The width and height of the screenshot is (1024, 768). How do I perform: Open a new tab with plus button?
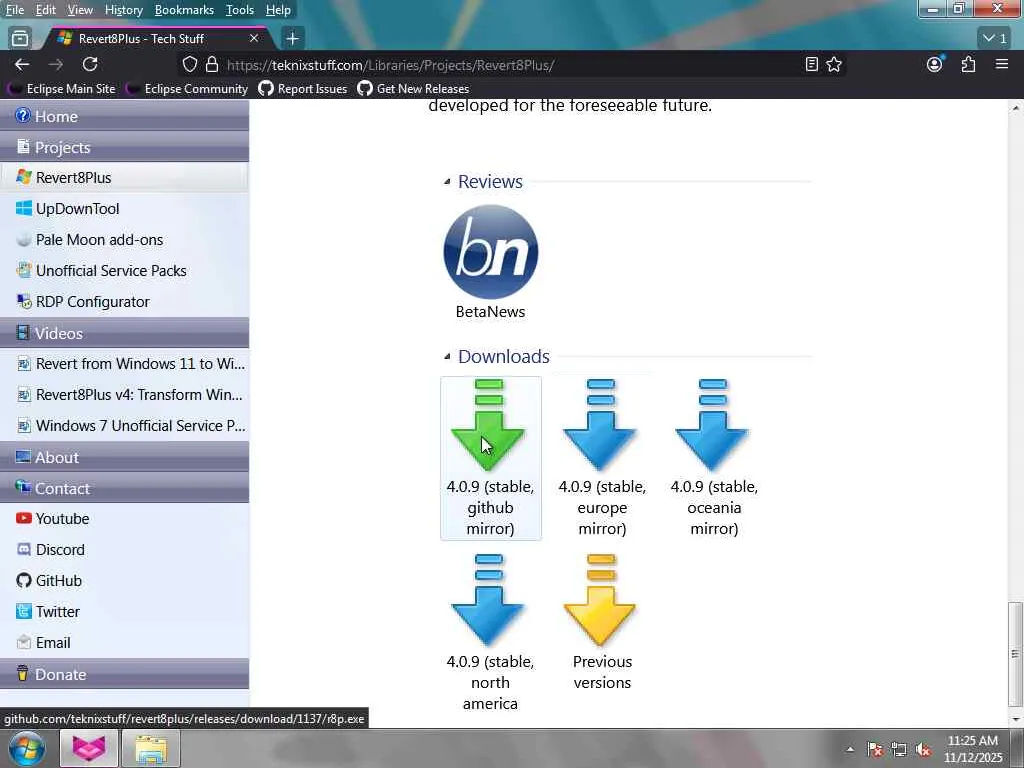(293, 39)
